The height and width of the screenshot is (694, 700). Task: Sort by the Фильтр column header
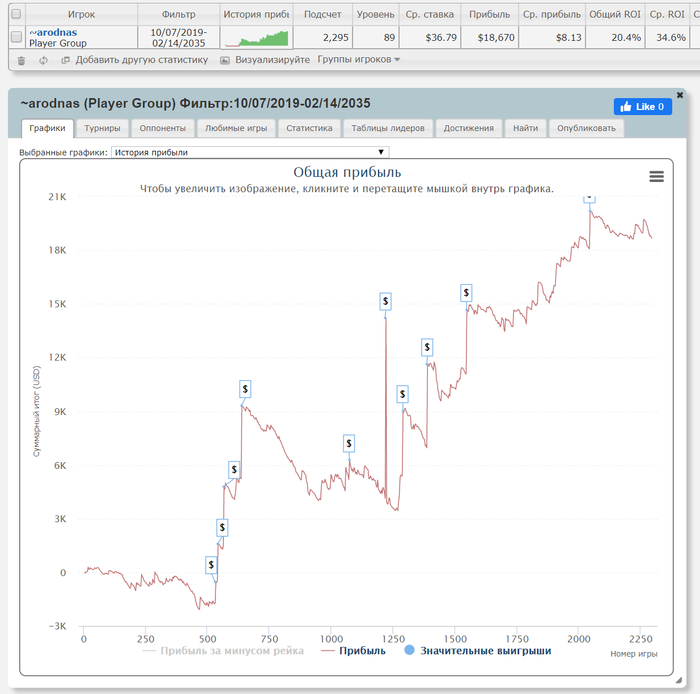click(x=179, y=14)
